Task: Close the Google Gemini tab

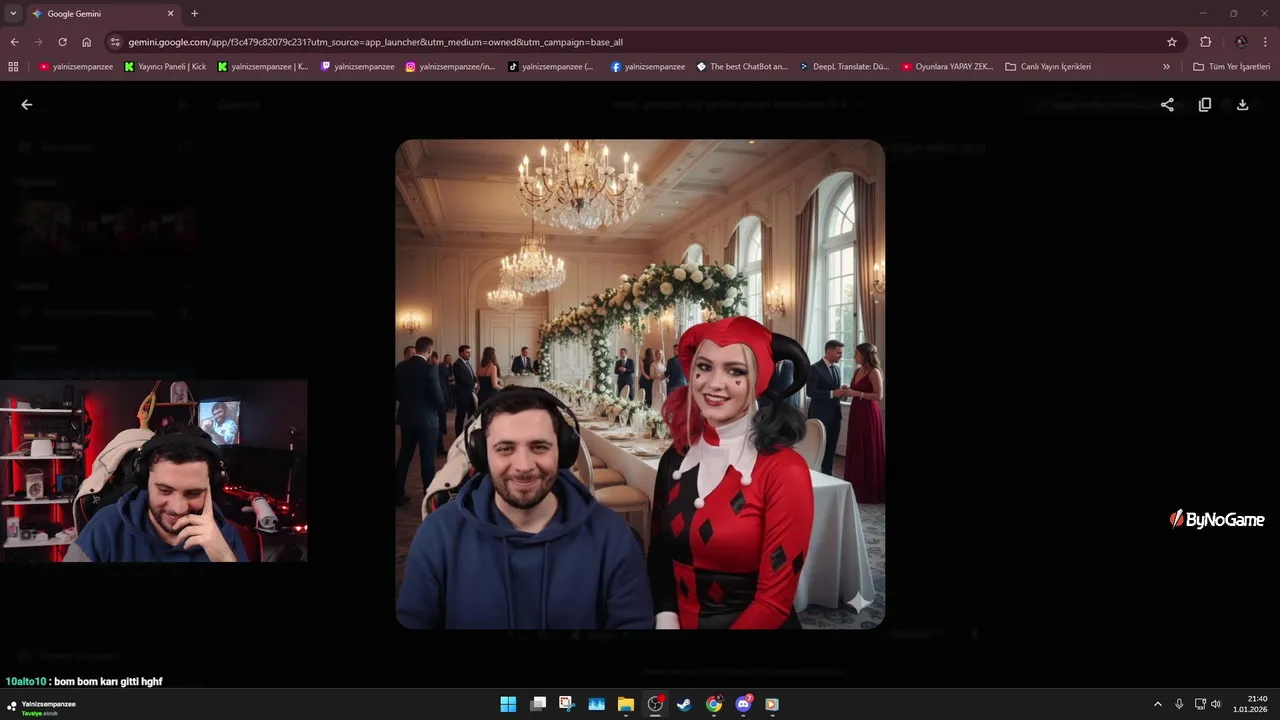Action: click(x=170, y=14)
